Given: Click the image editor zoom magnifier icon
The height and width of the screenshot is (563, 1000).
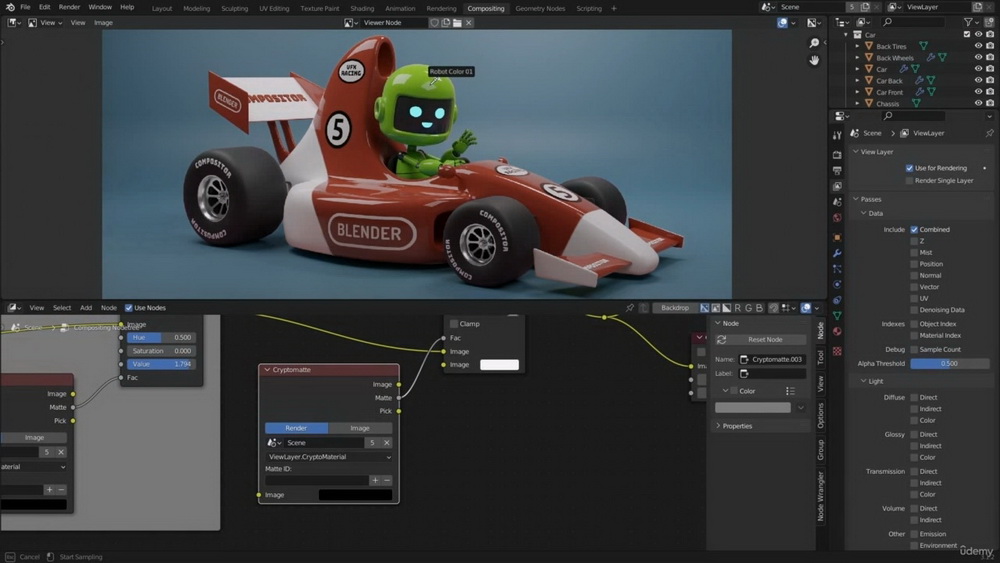Looking at the screenshot, I should pyautogui.click(x=814, y=43).
